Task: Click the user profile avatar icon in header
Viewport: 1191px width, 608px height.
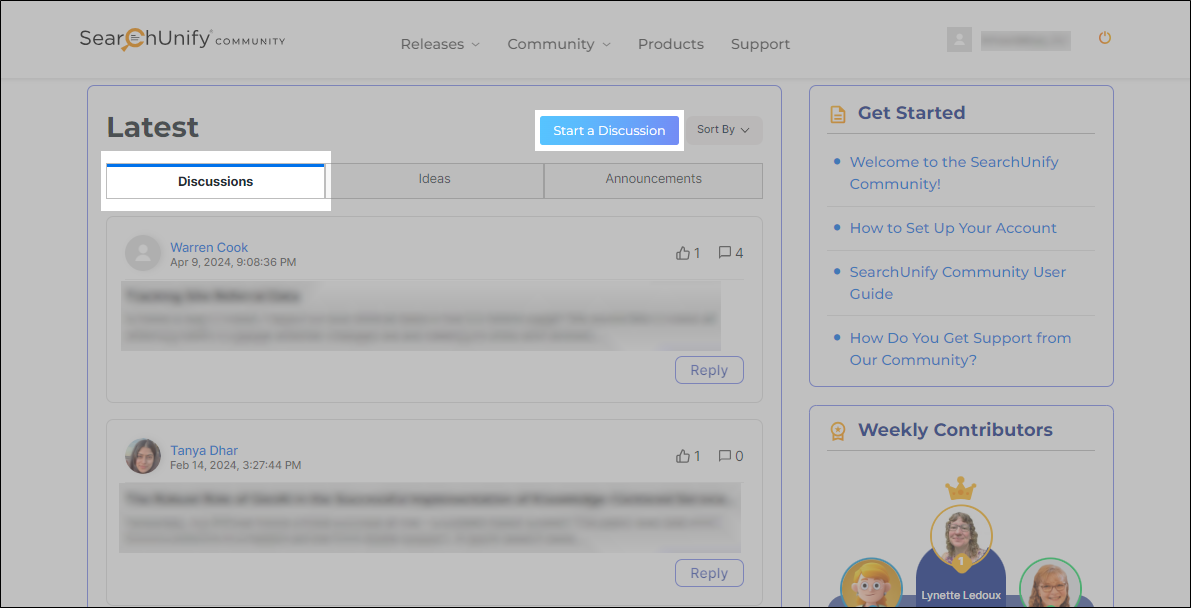Action: tap(959, 40)
